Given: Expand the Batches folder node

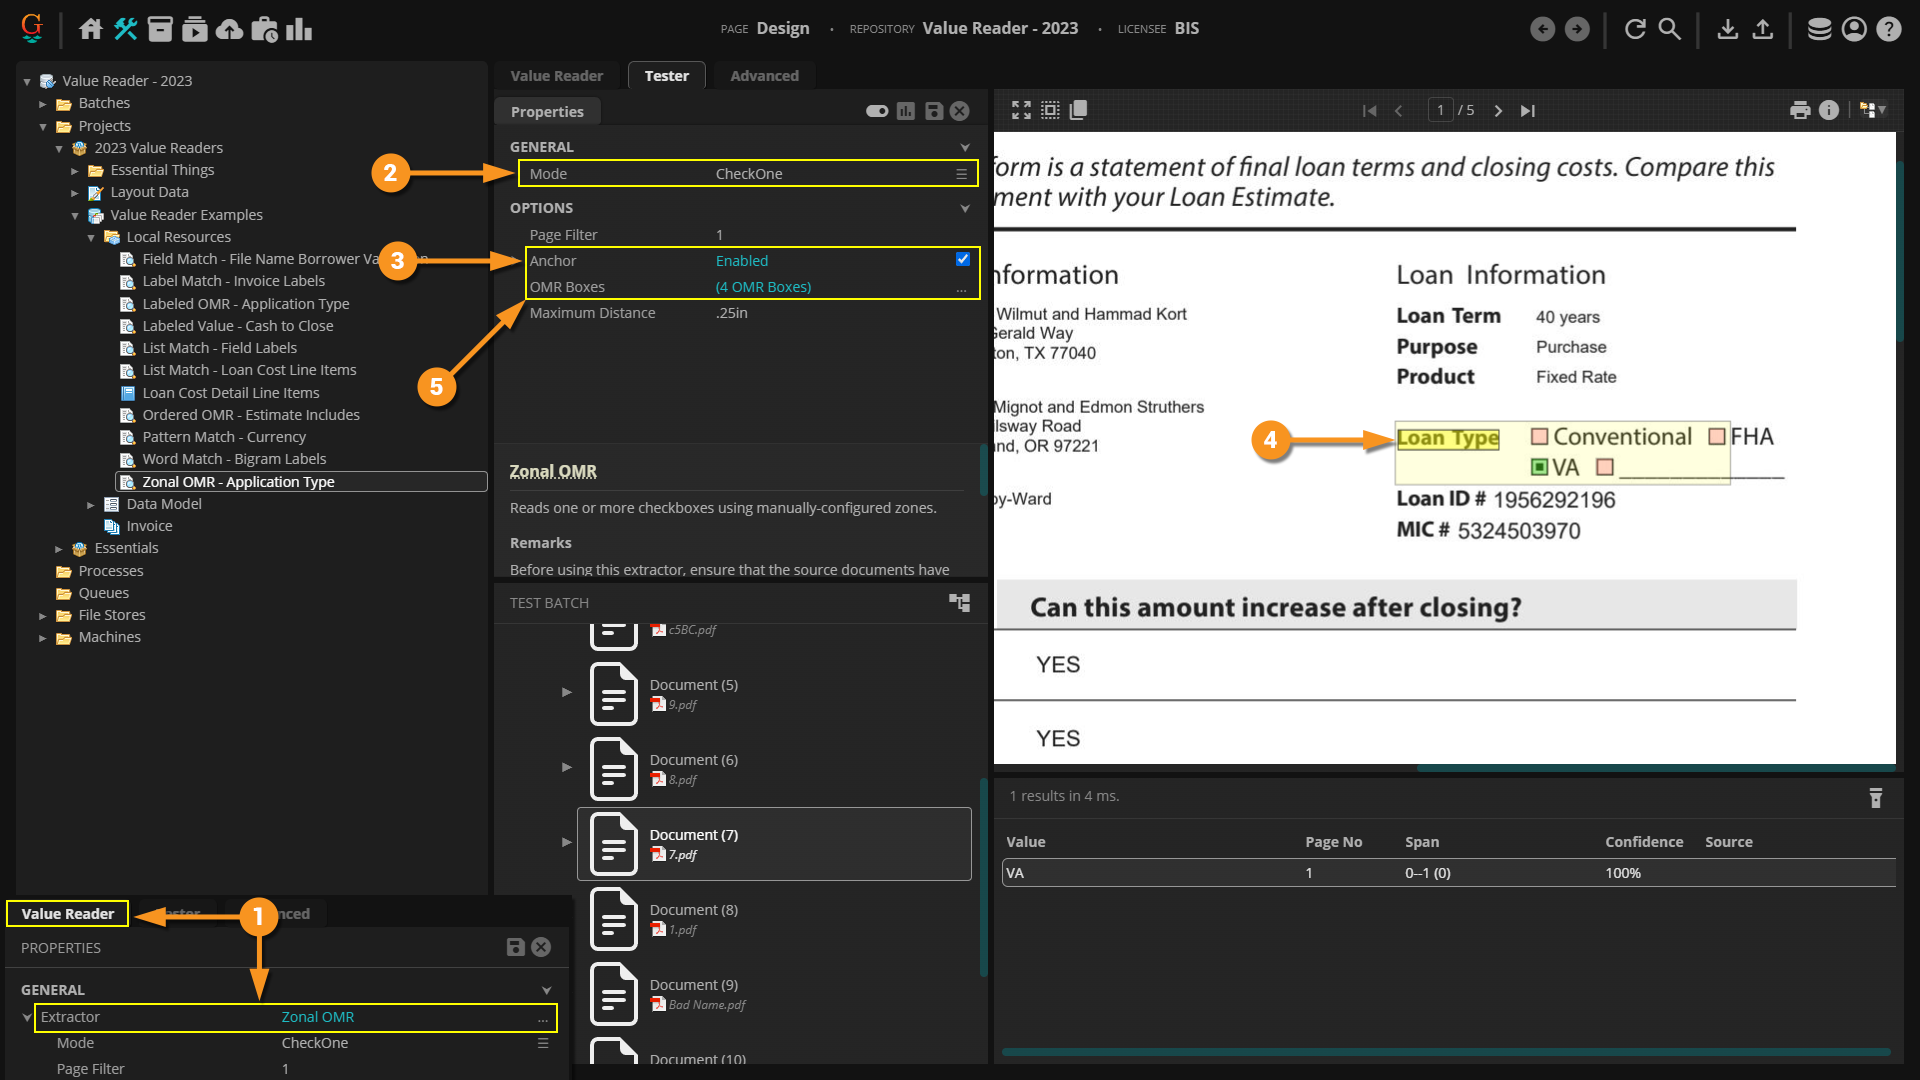Looking at the screenshot, I should 43,103.
